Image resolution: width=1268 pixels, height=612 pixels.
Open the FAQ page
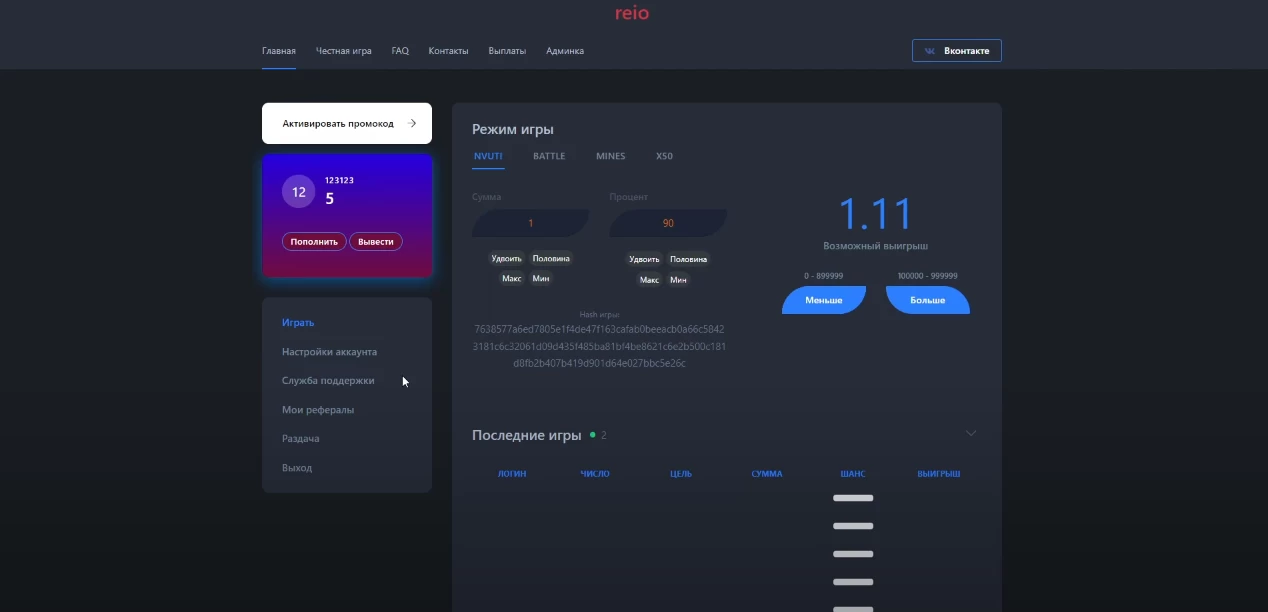(400, 51)
